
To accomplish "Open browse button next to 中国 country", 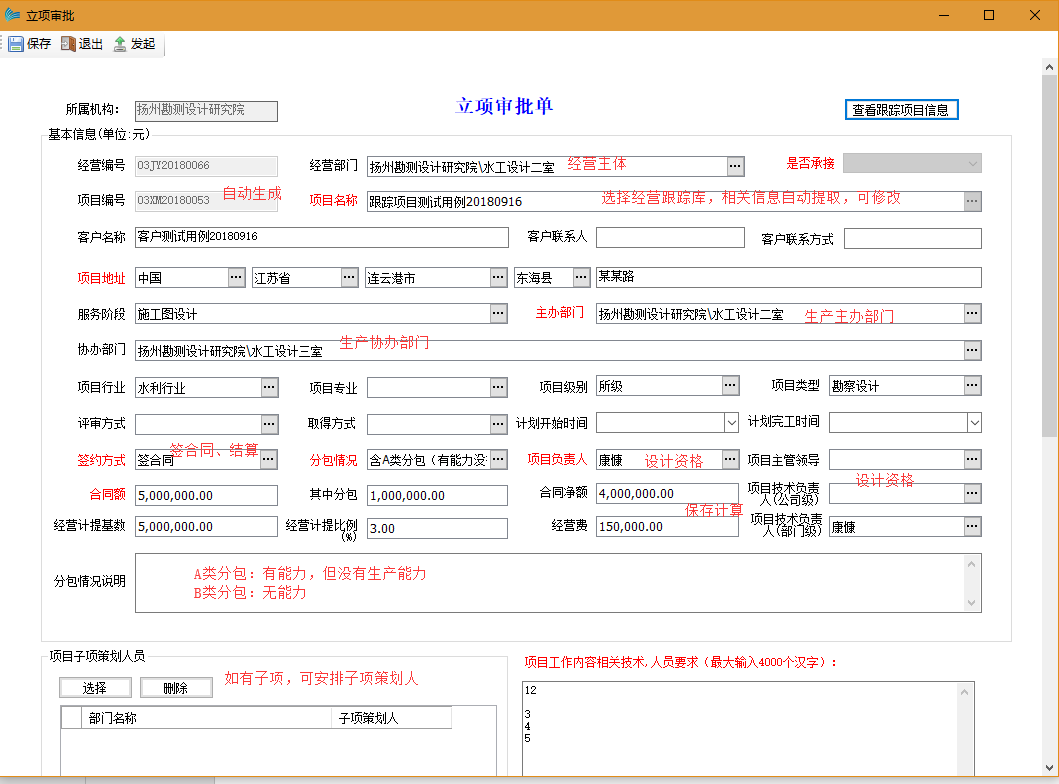I will pyautogui.click(x=236, y=277).
